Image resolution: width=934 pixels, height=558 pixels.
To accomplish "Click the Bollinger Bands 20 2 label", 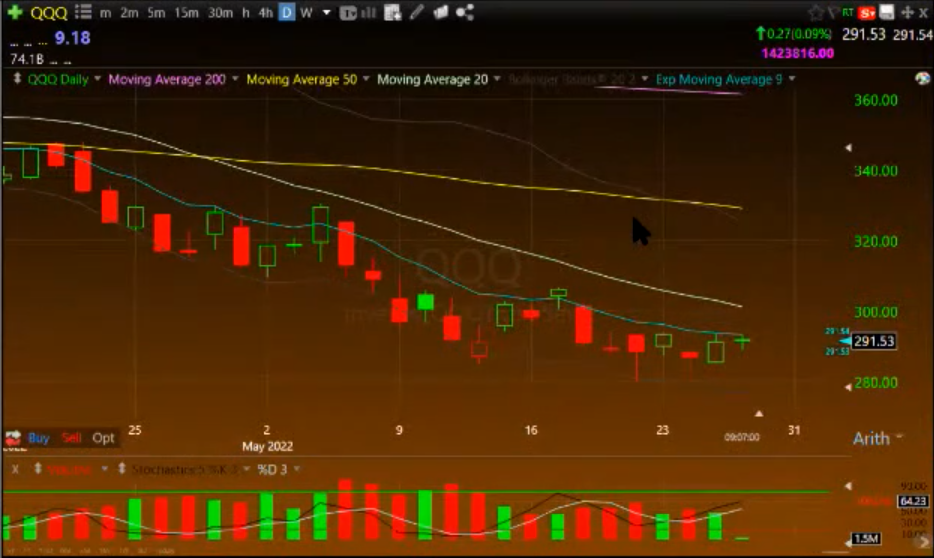I will tap(572, 79).
